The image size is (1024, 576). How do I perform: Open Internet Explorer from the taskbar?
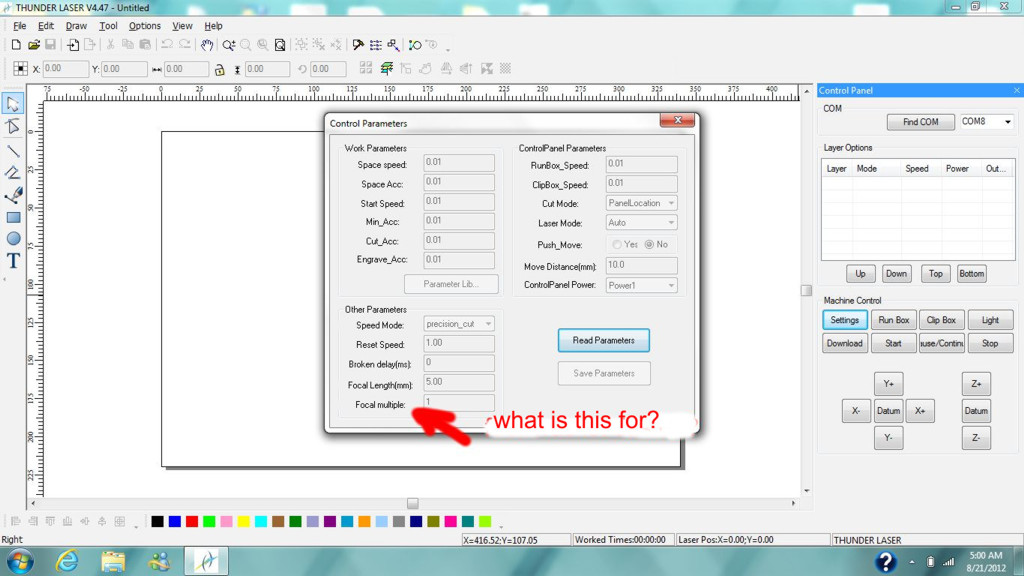(x=67, y=561)
